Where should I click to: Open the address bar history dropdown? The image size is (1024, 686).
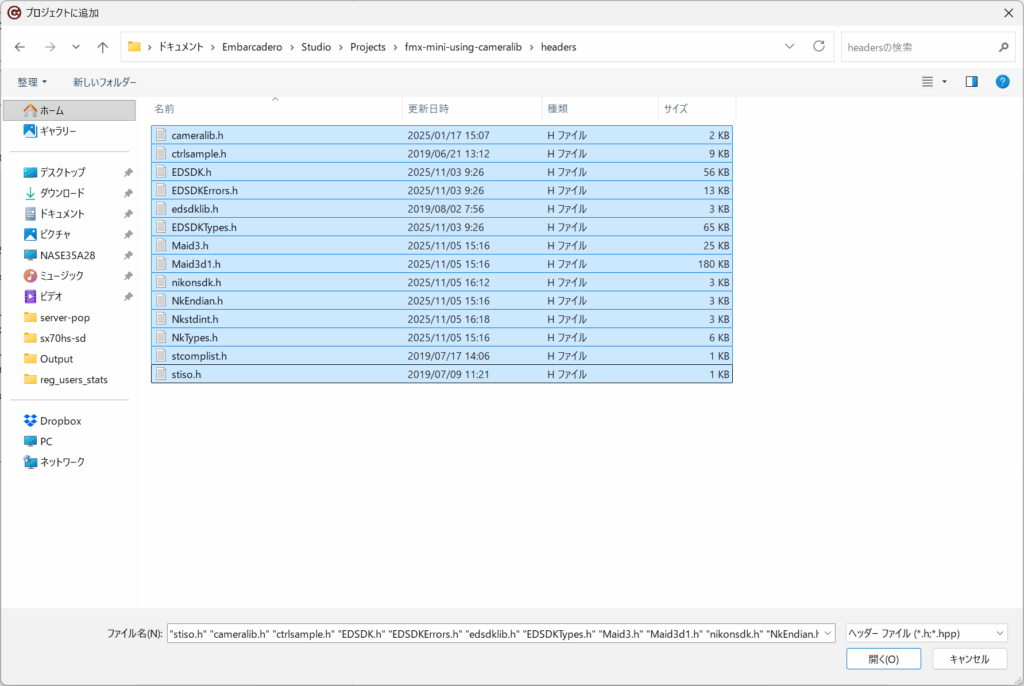coord(790,47)
